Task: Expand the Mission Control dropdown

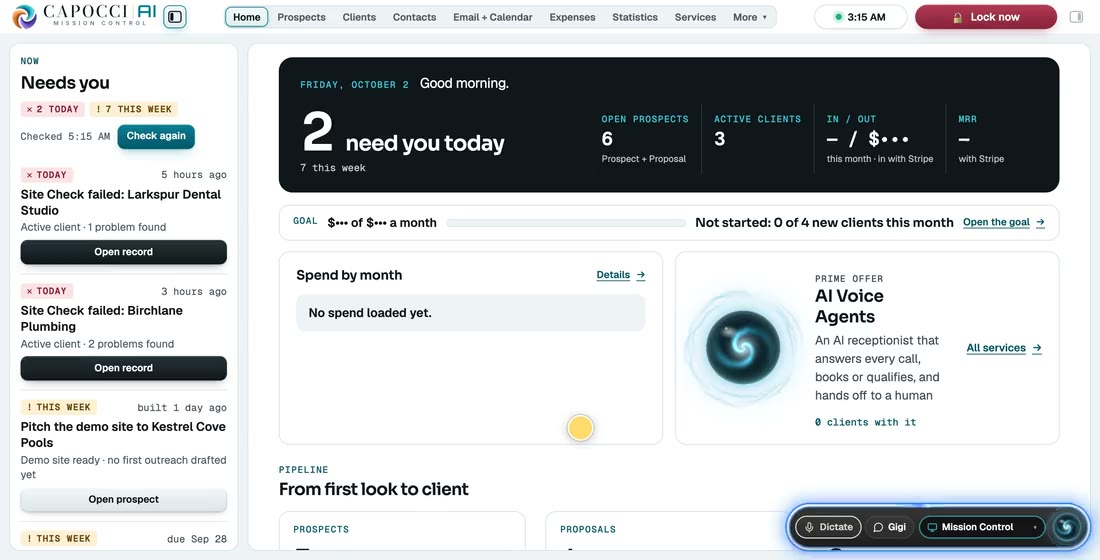Action: pos(981,527)
